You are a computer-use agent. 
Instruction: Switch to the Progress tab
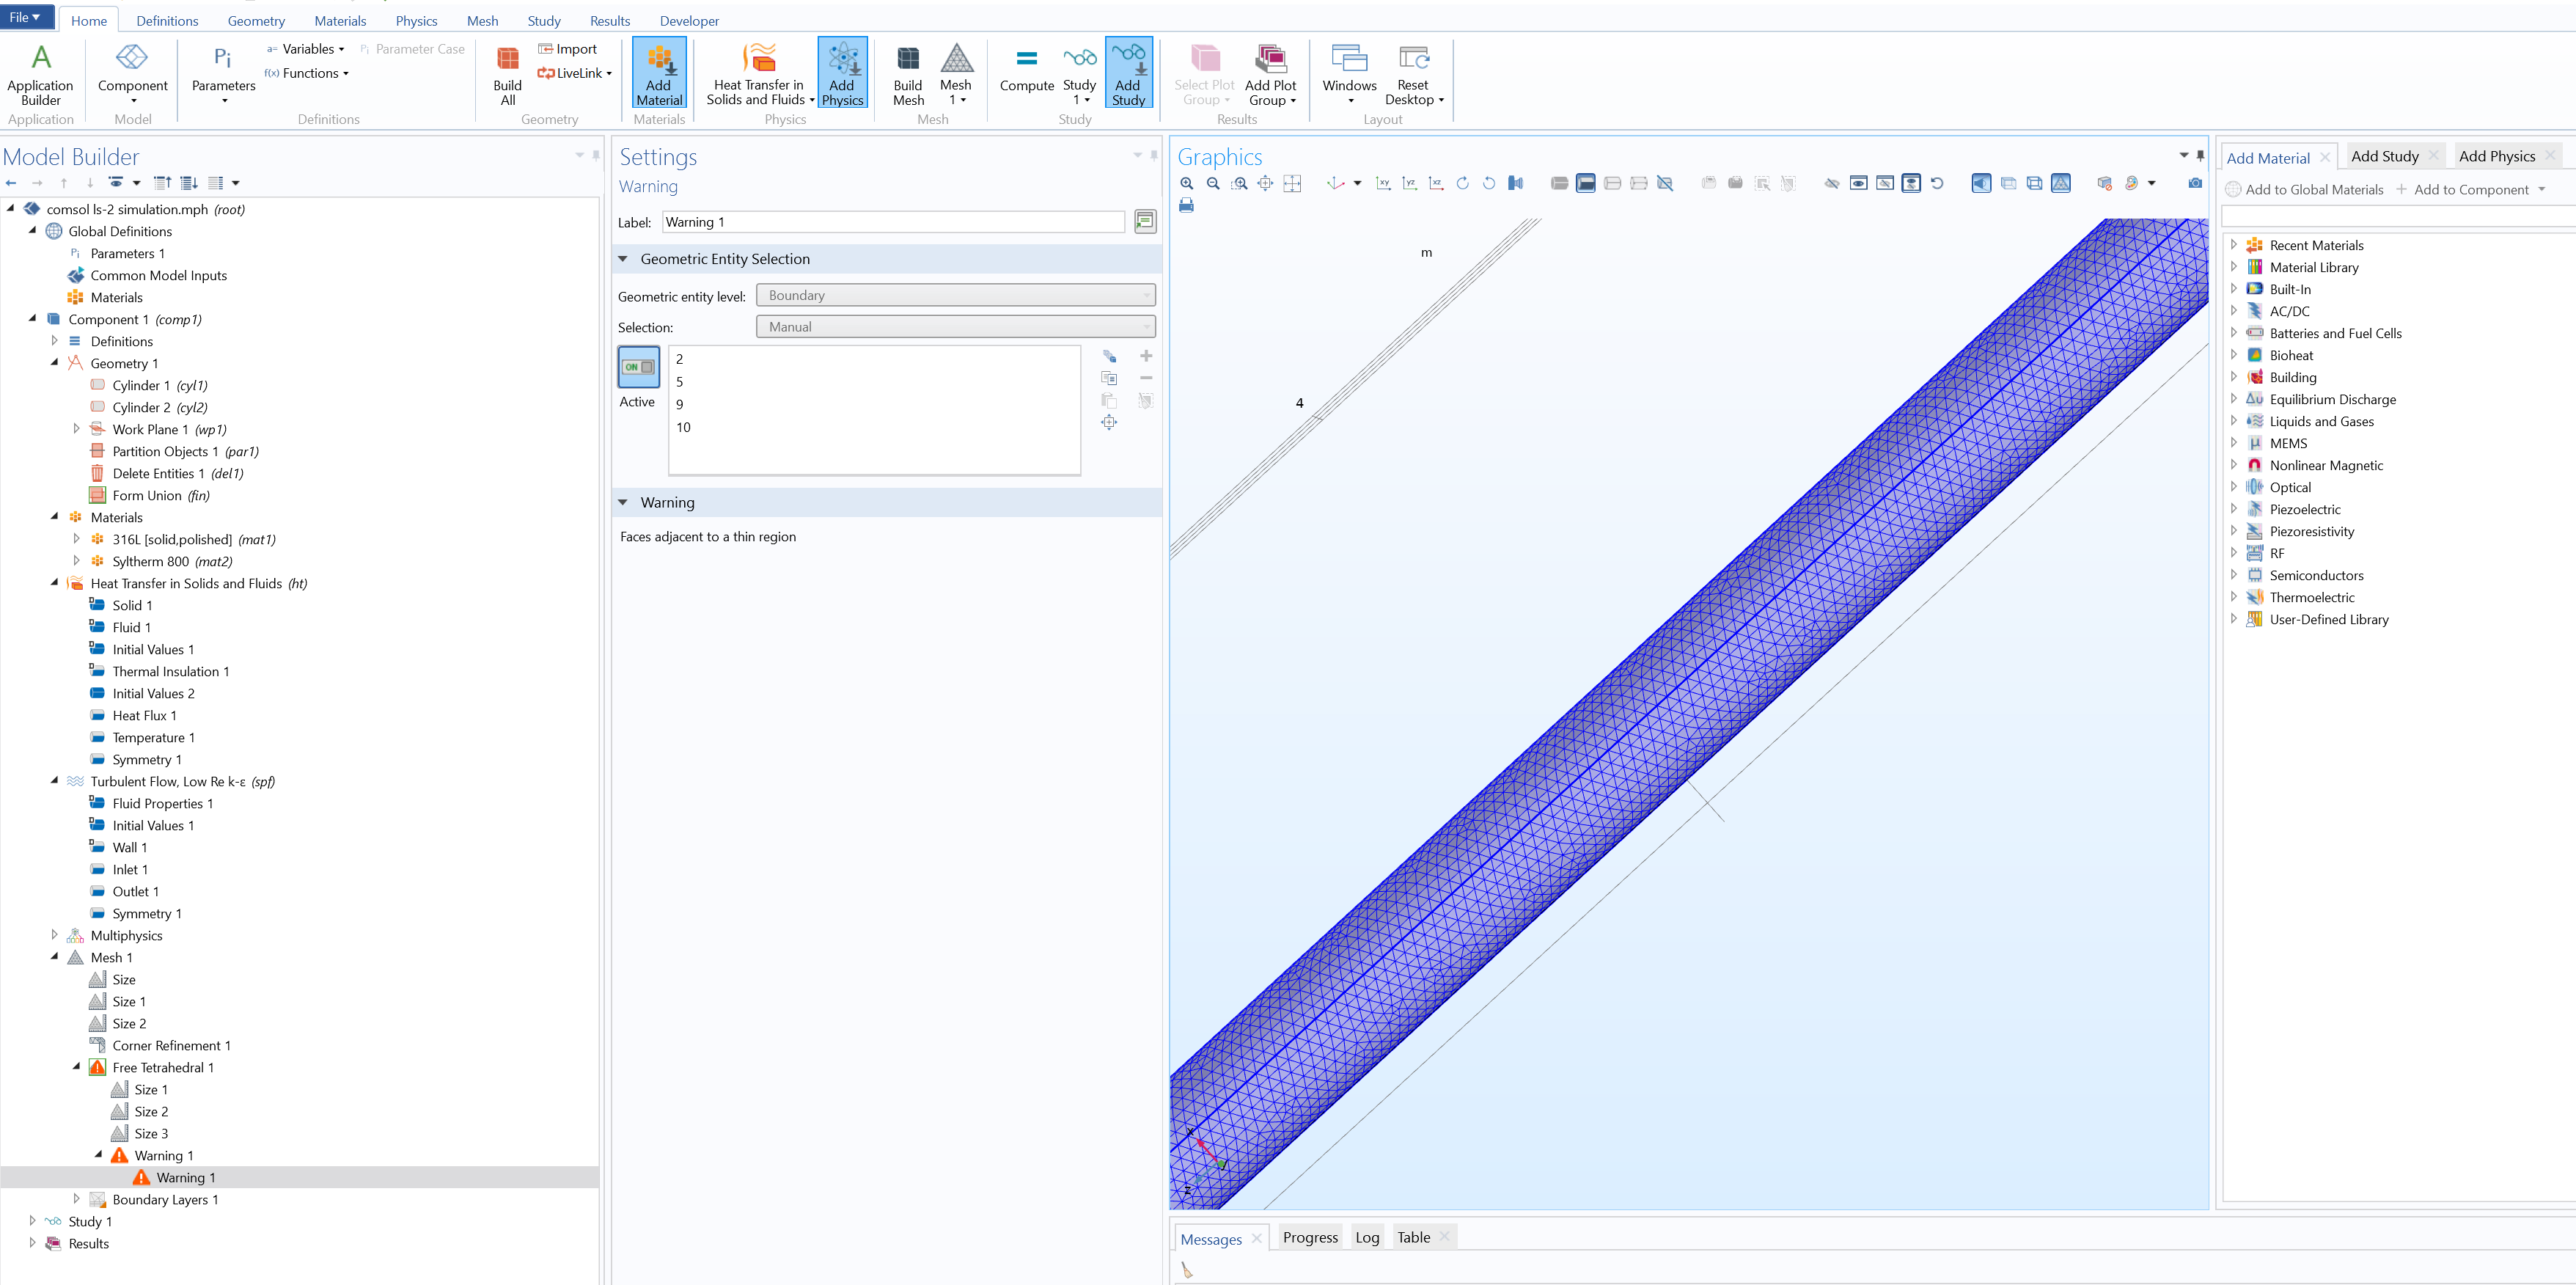coord(1309,1237)
